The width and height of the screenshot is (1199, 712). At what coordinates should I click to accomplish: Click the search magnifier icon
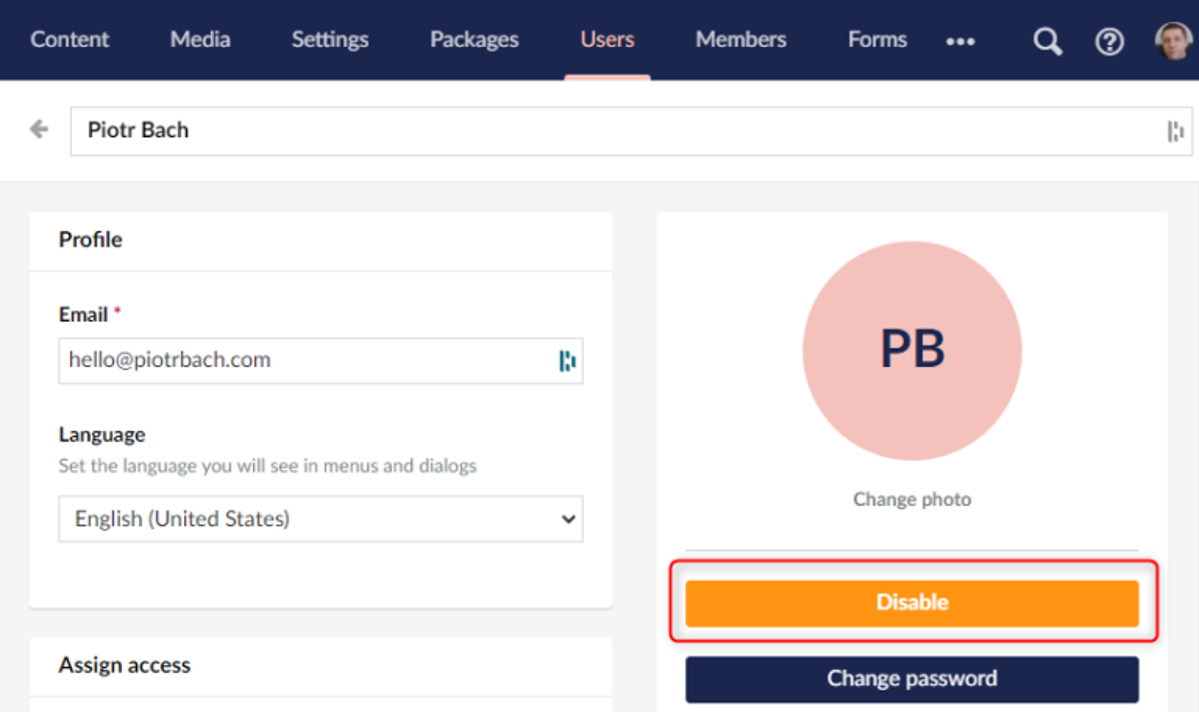click(1047, 41)
